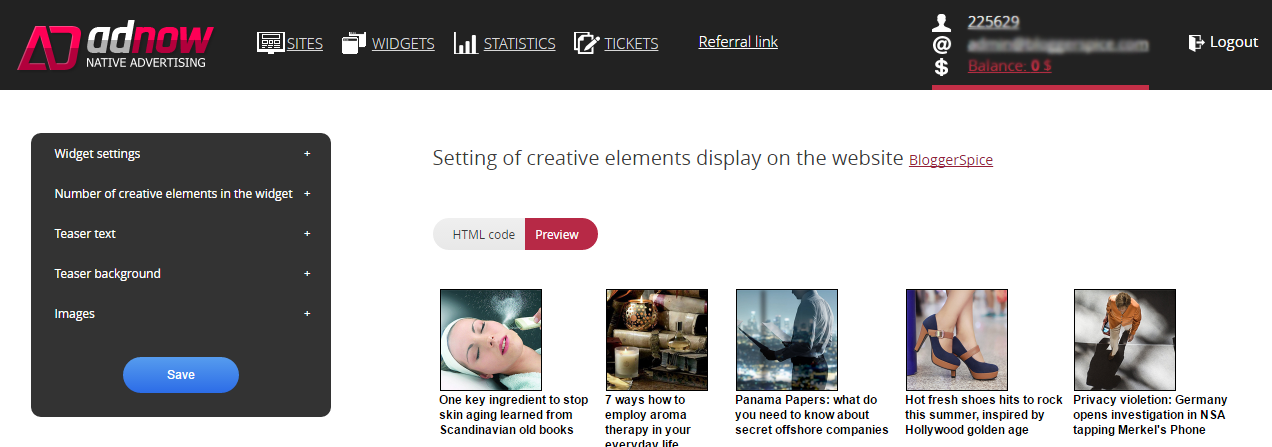
Task: Open the Statistics menu item
Action: pos(519,43)
